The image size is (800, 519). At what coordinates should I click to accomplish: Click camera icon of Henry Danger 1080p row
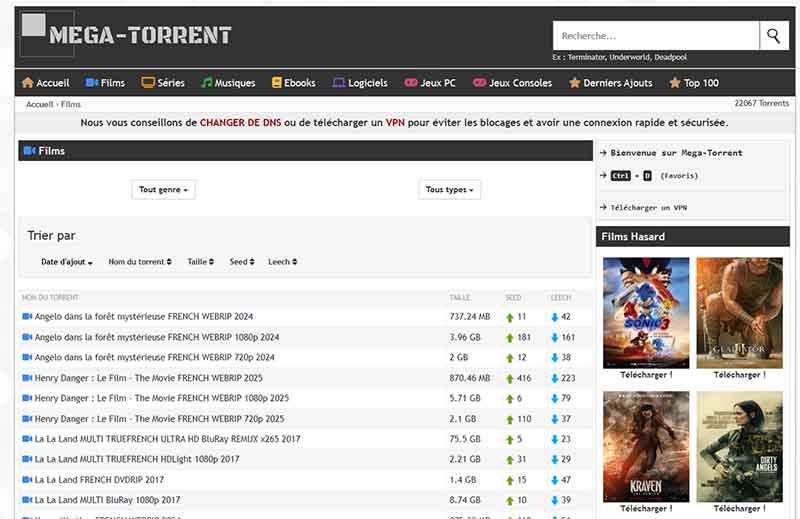pos(27,398)
